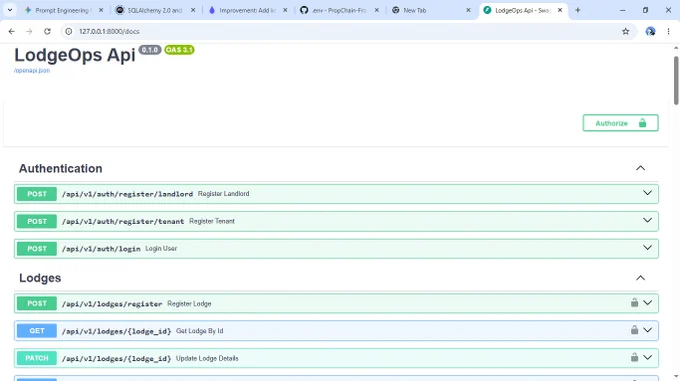Bookmark this page with the star

625,31
